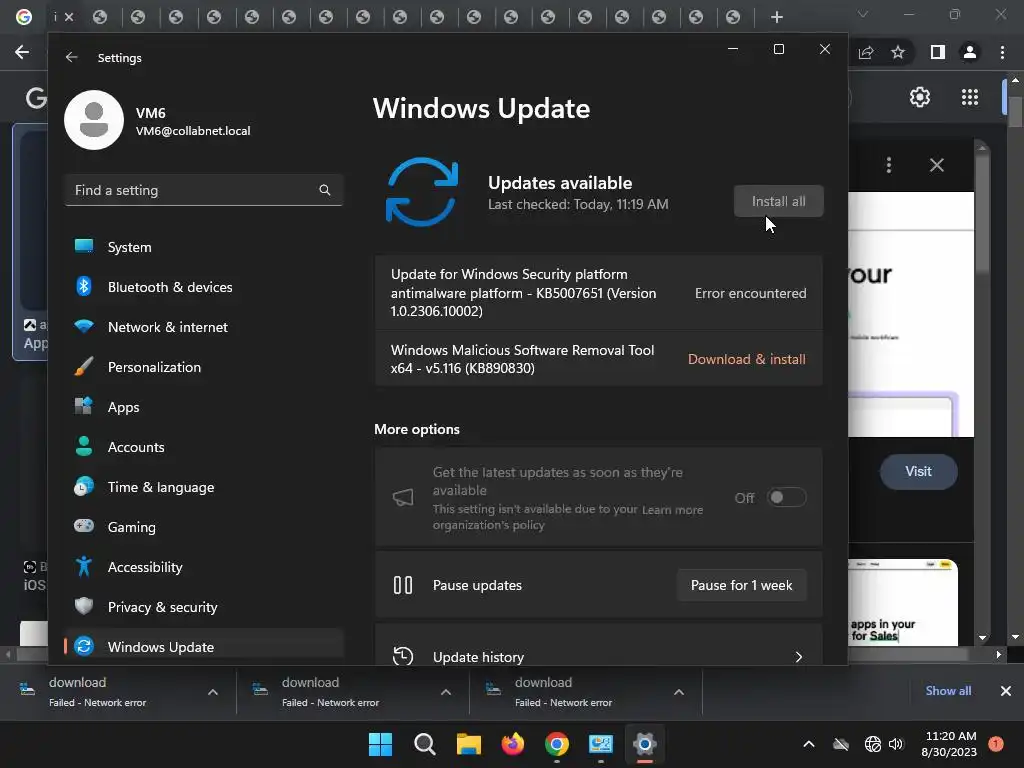Viewport: 1024px width, 768px height.
Task: Open Accounts settings category
Action: pyautogui.click(x=204, y=447)
